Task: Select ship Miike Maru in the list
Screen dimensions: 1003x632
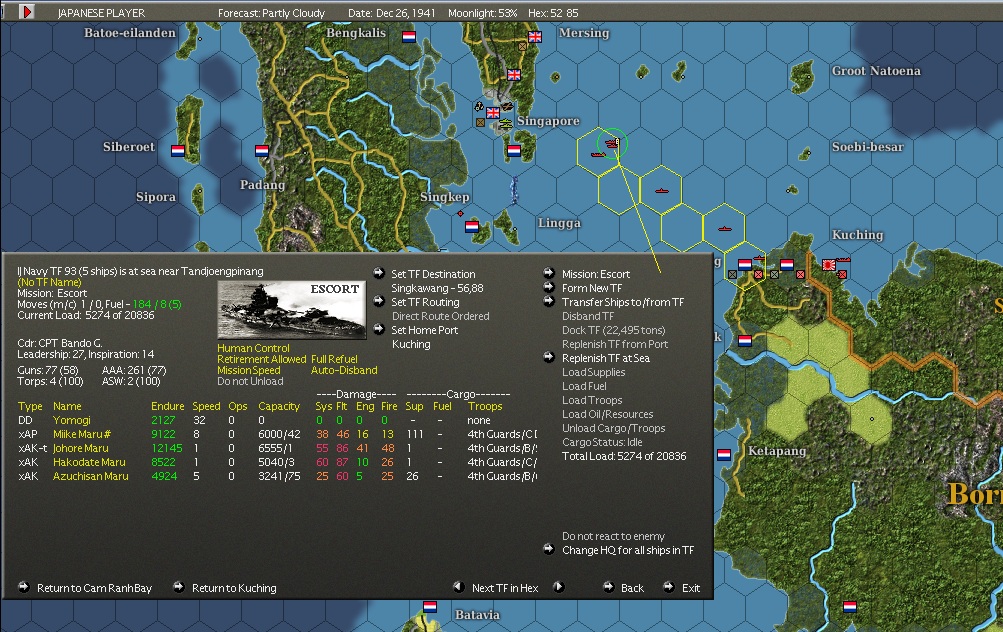Action: tap(82, 434)
